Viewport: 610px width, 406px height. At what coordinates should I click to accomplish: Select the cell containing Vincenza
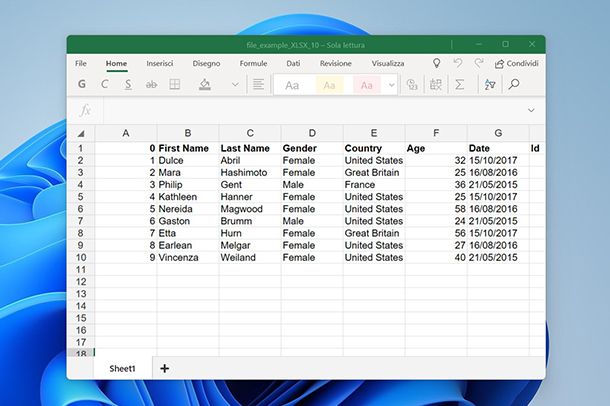188,257
